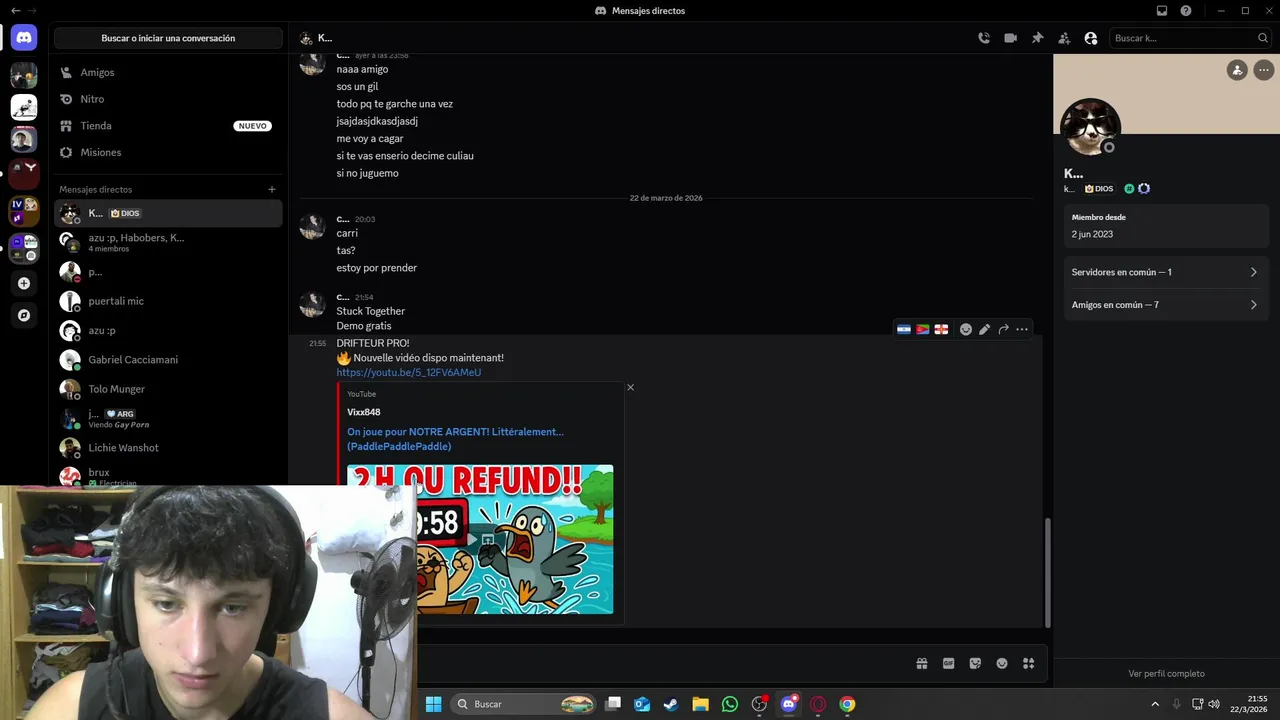Viewport: 1280px width, 720px height.
Task: Click date divider 22 de marzo de 2026
Action: tap(666, 198)
